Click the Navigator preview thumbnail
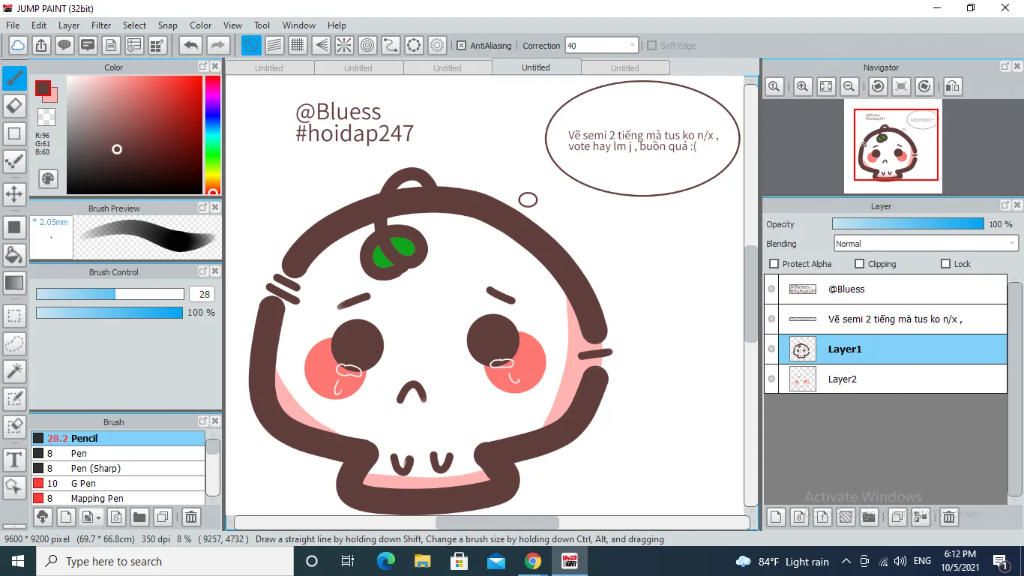1024x576 pixels. (x=893, y=146)
